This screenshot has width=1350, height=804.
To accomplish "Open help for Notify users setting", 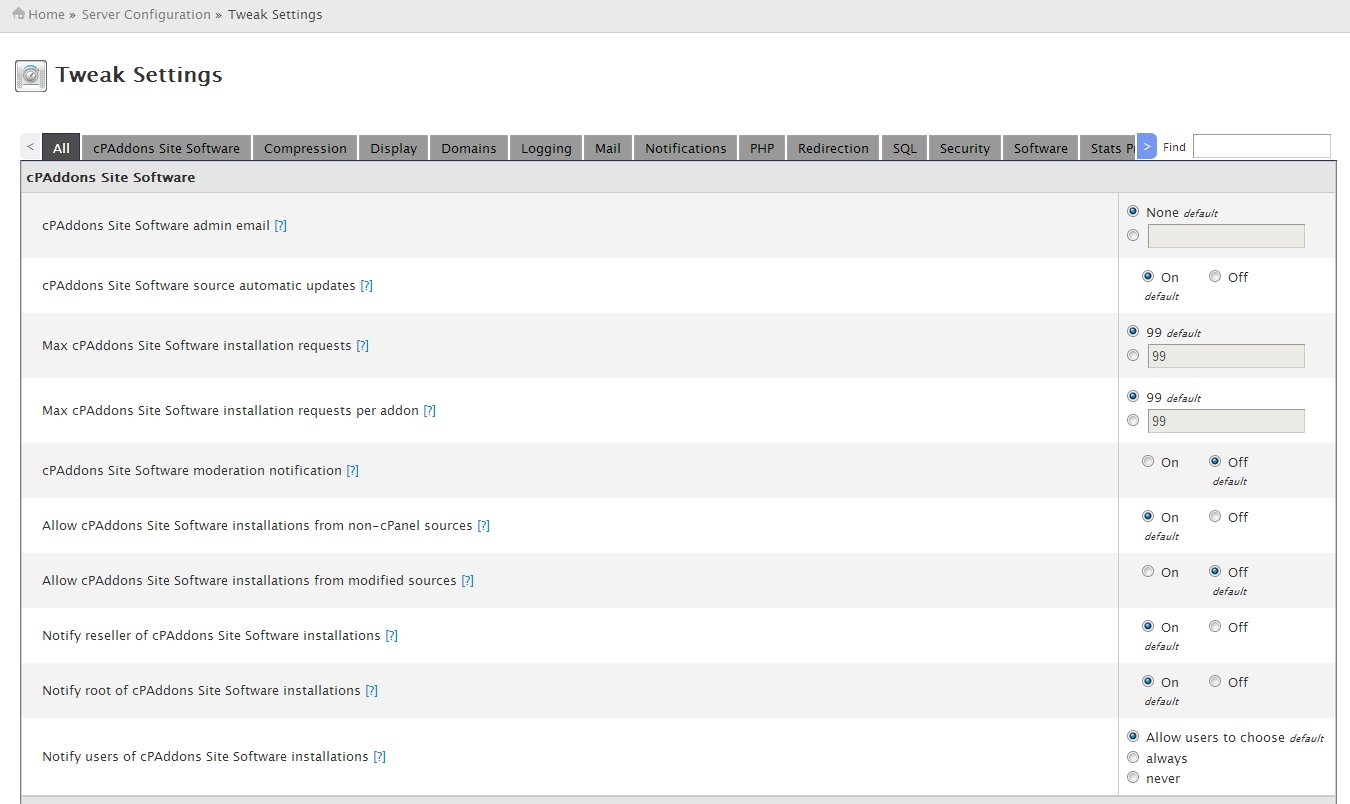I will [379, 757].
